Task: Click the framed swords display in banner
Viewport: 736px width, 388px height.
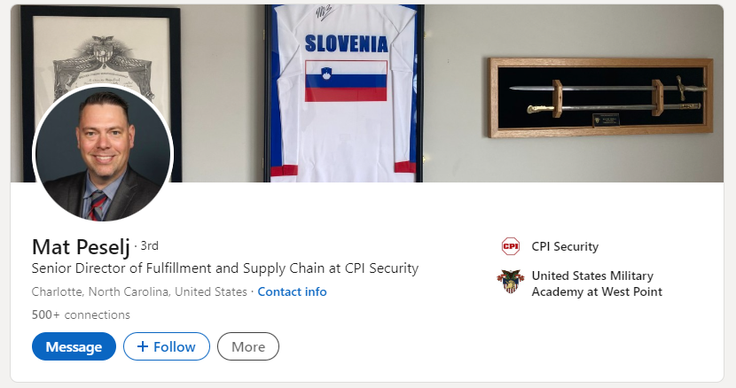Action: coord(600,98)
